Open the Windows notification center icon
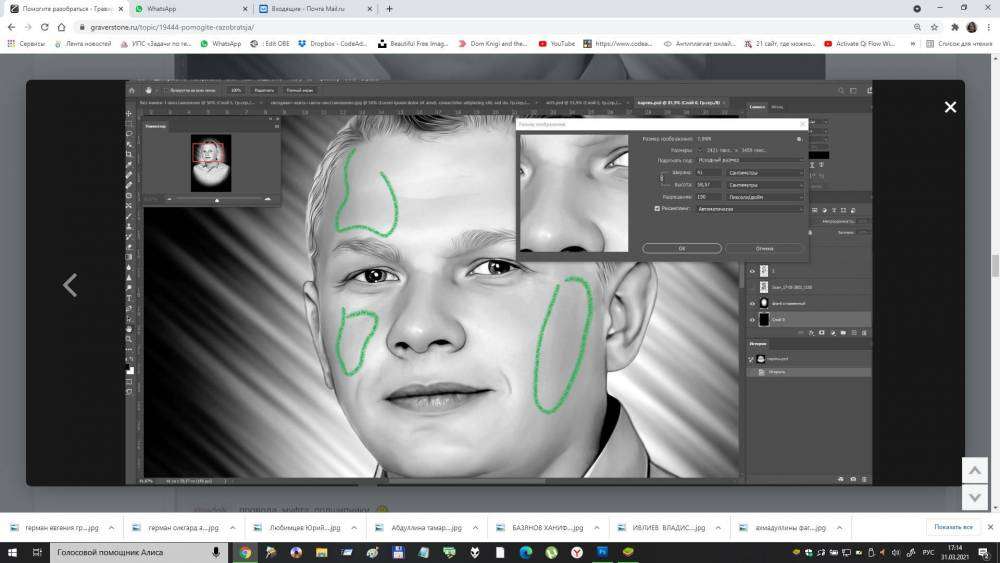The height and width of the screenshot is (563, 1000). click(985, 552)
